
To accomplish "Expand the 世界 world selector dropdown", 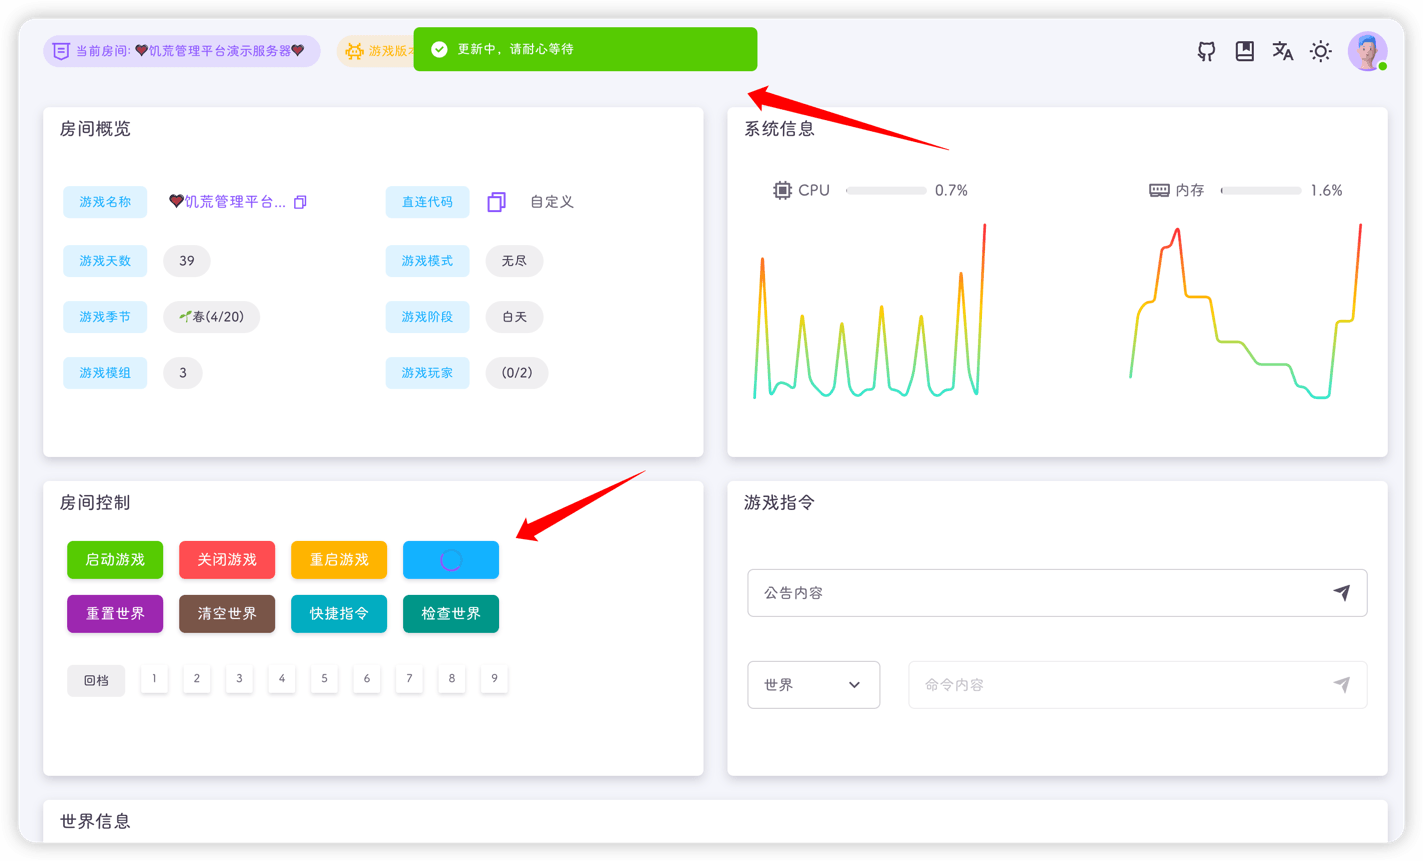I will 813,684.
